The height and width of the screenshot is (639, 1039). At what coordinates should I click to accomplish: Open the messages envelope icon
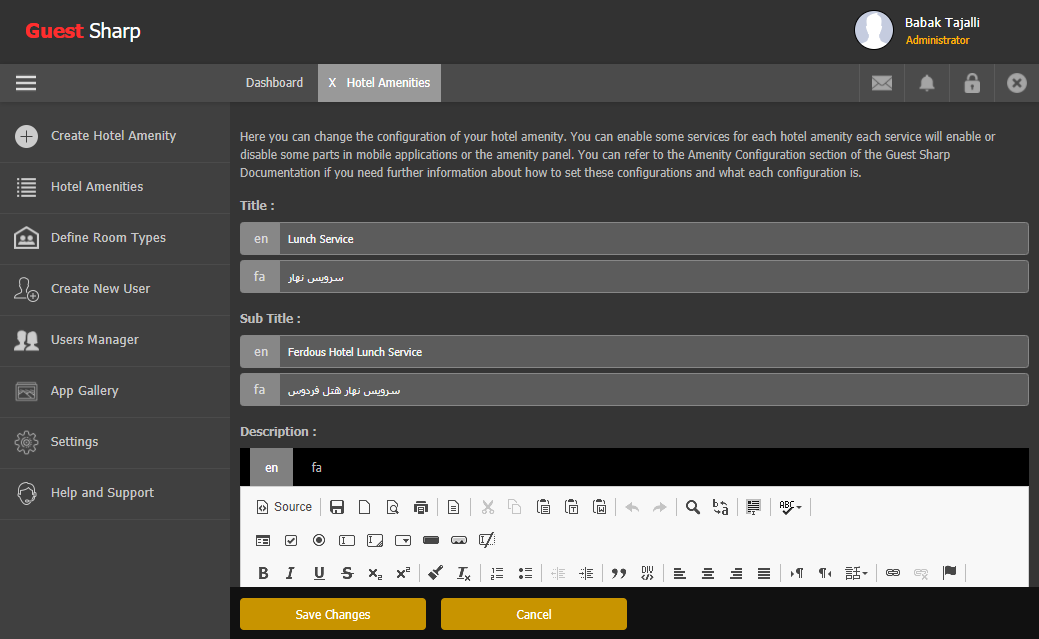[881, 83]
